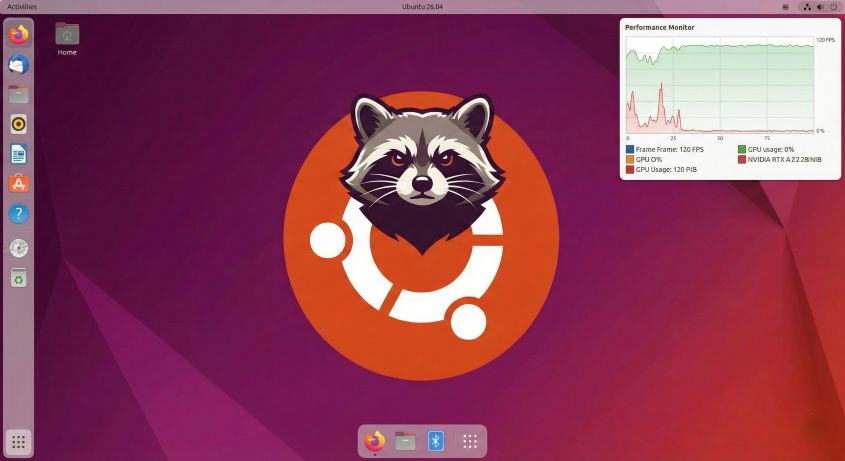Click the Performance Monitor graph area

[x=720, y=85]
